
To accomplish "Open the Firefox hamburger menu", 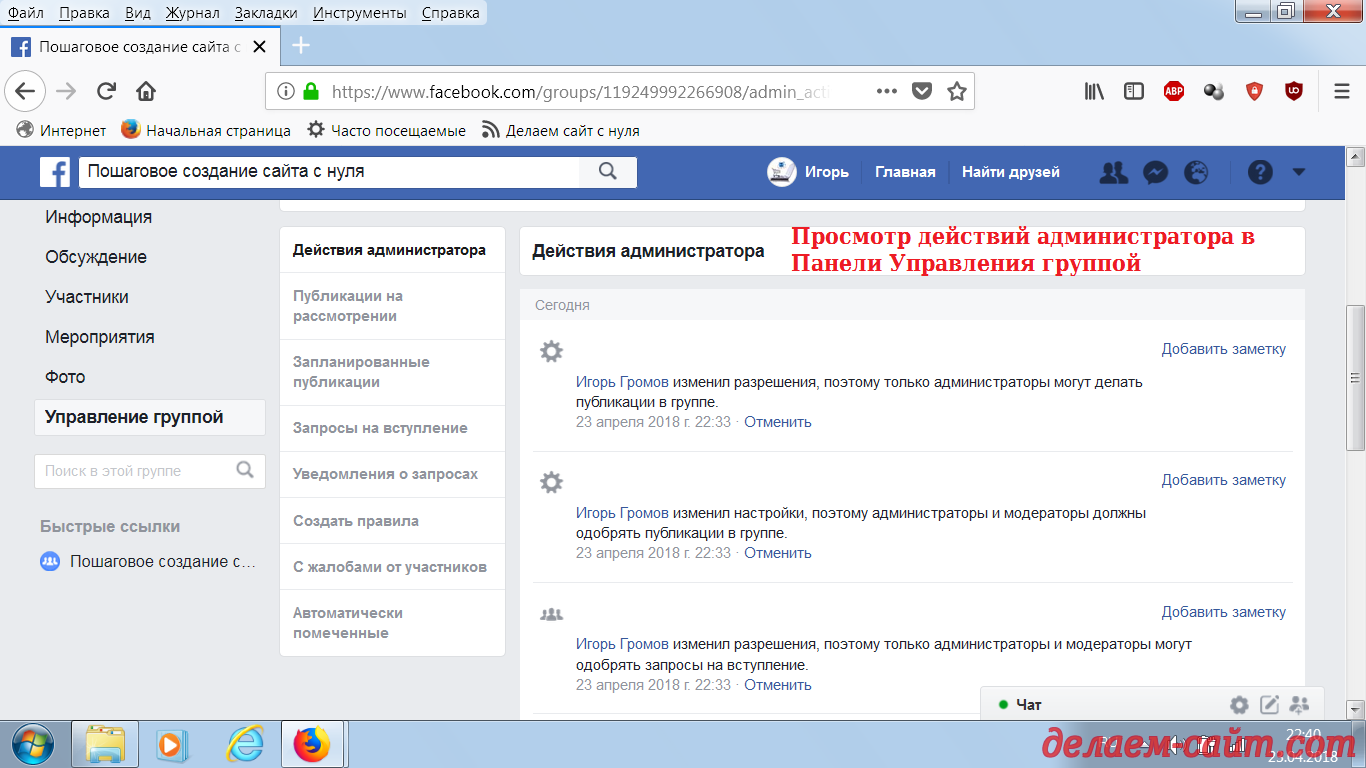I will (1341, 90).
